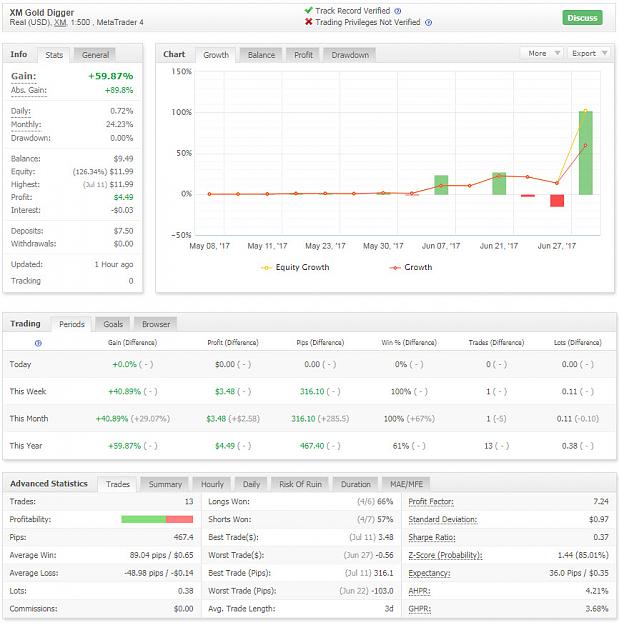Click the Profit Factor label link

coord(431,502)
